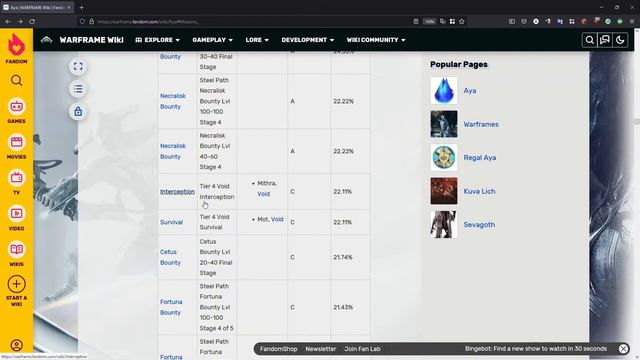Open Necralisk Bounty link for Lvl 40-60

click(x=173, y=151)
